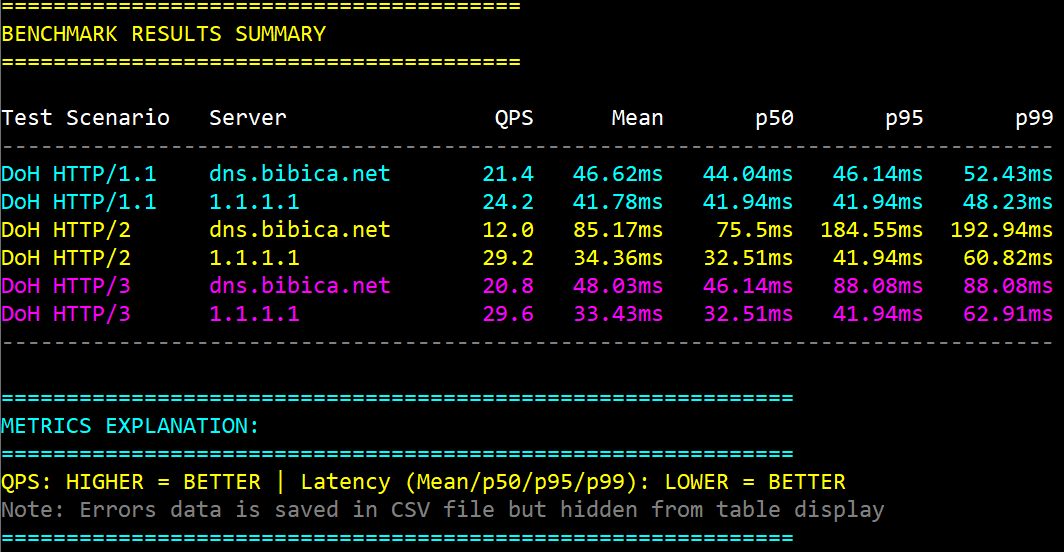
Task: Select the note about Errors data CSV
Action: 443,510
